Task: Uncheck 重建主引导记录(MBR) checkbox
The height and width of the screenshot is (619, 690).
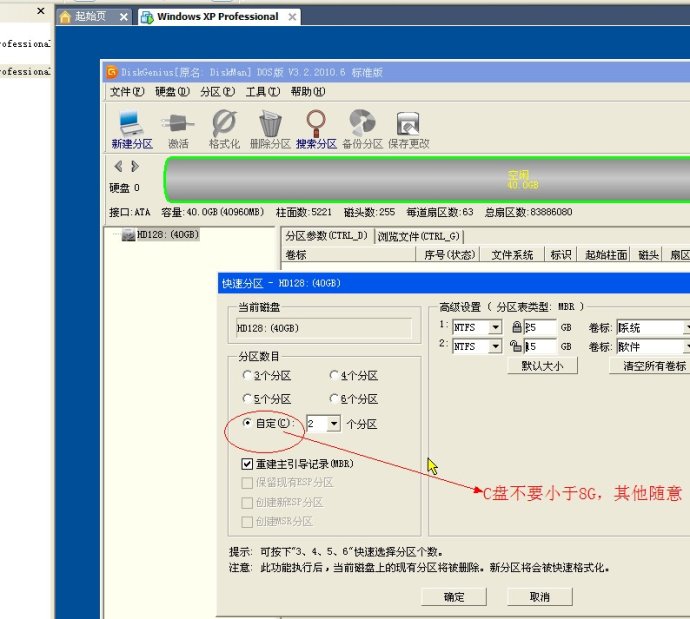Action: (x=247, y=464)
